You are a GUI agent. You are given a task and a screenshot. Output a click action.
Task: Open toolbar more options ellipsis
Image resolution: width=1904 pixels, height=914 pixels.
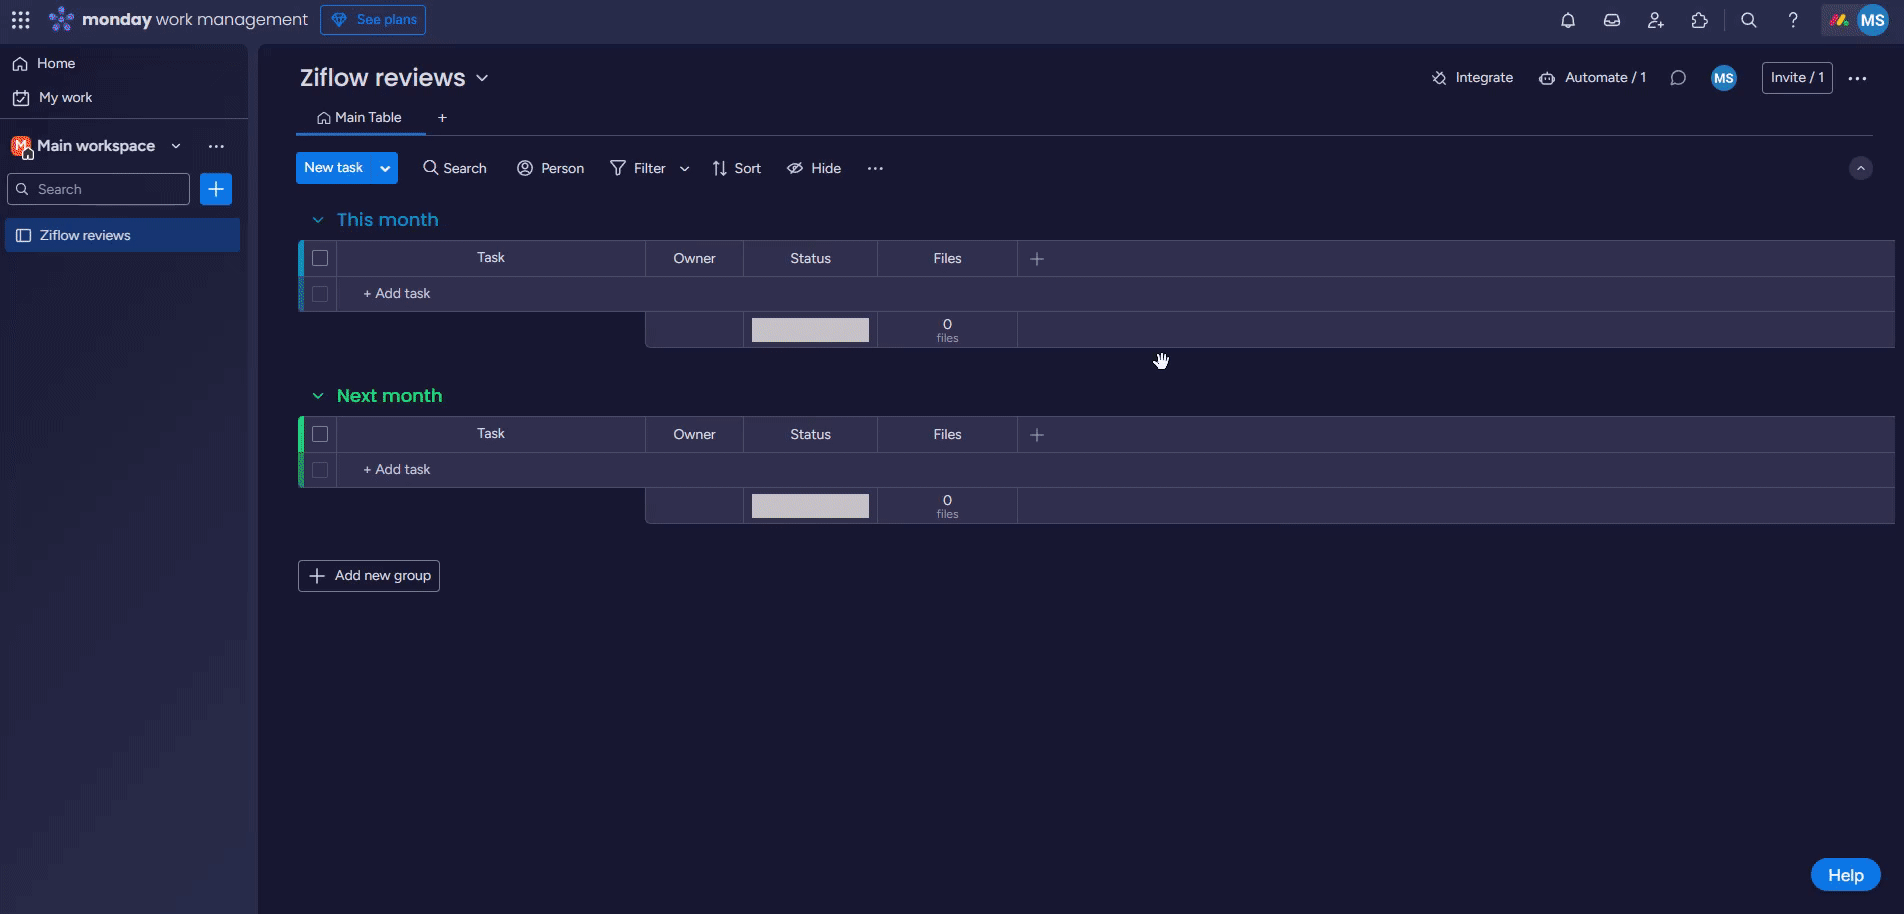[x=875, y=168]
